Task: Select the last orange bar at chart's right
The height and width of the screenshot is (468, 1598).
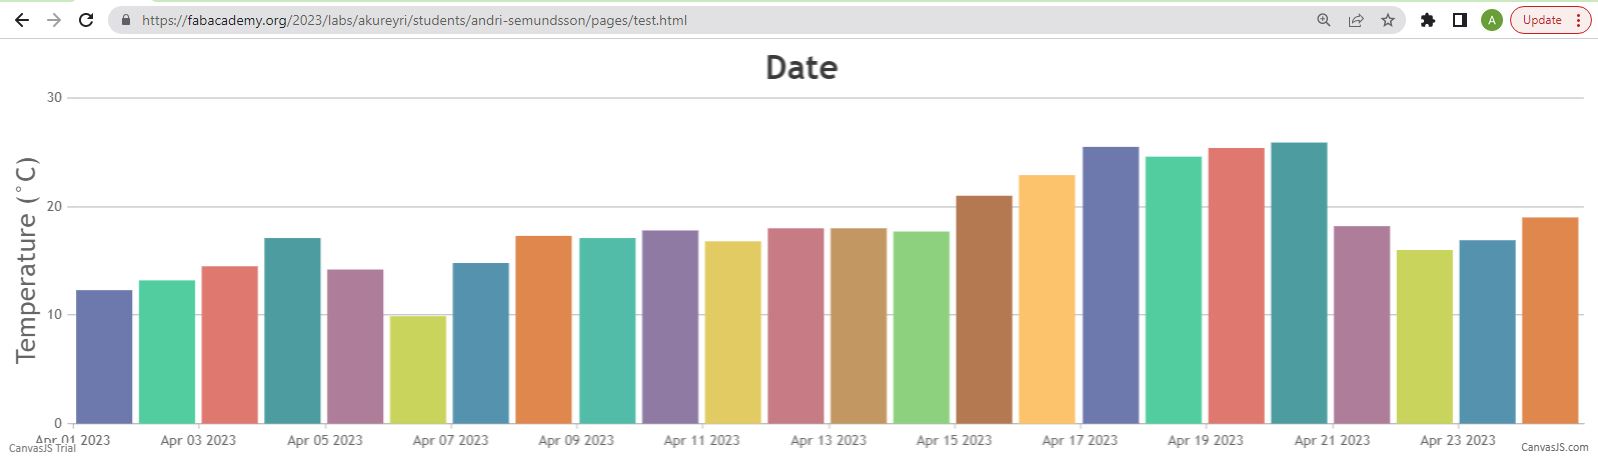Action: click(1550, 320)
